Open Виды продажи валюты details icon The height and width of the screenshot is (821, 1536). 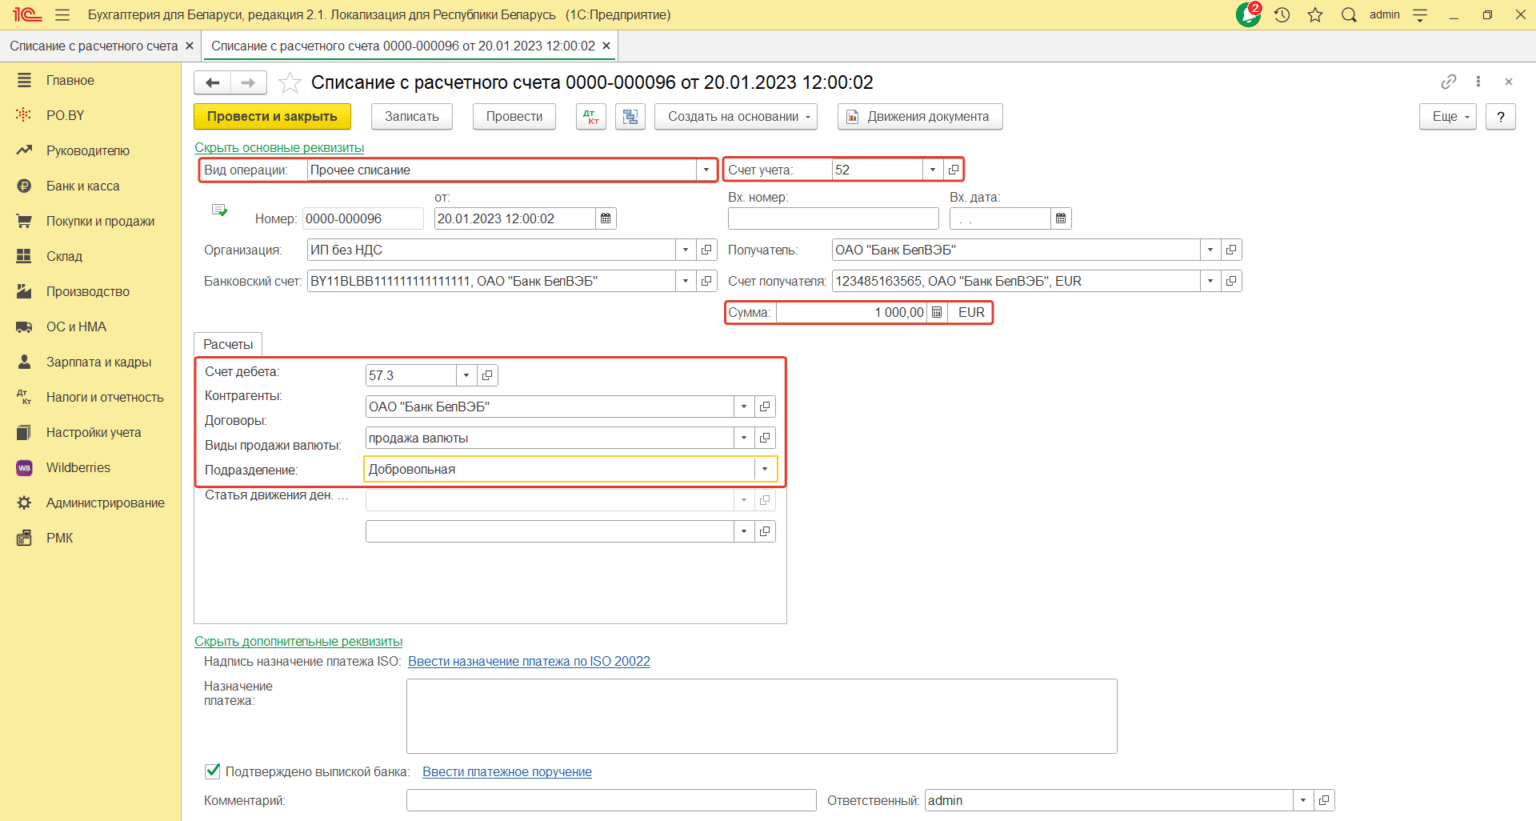pyautogui.click(x=765, y=438)
